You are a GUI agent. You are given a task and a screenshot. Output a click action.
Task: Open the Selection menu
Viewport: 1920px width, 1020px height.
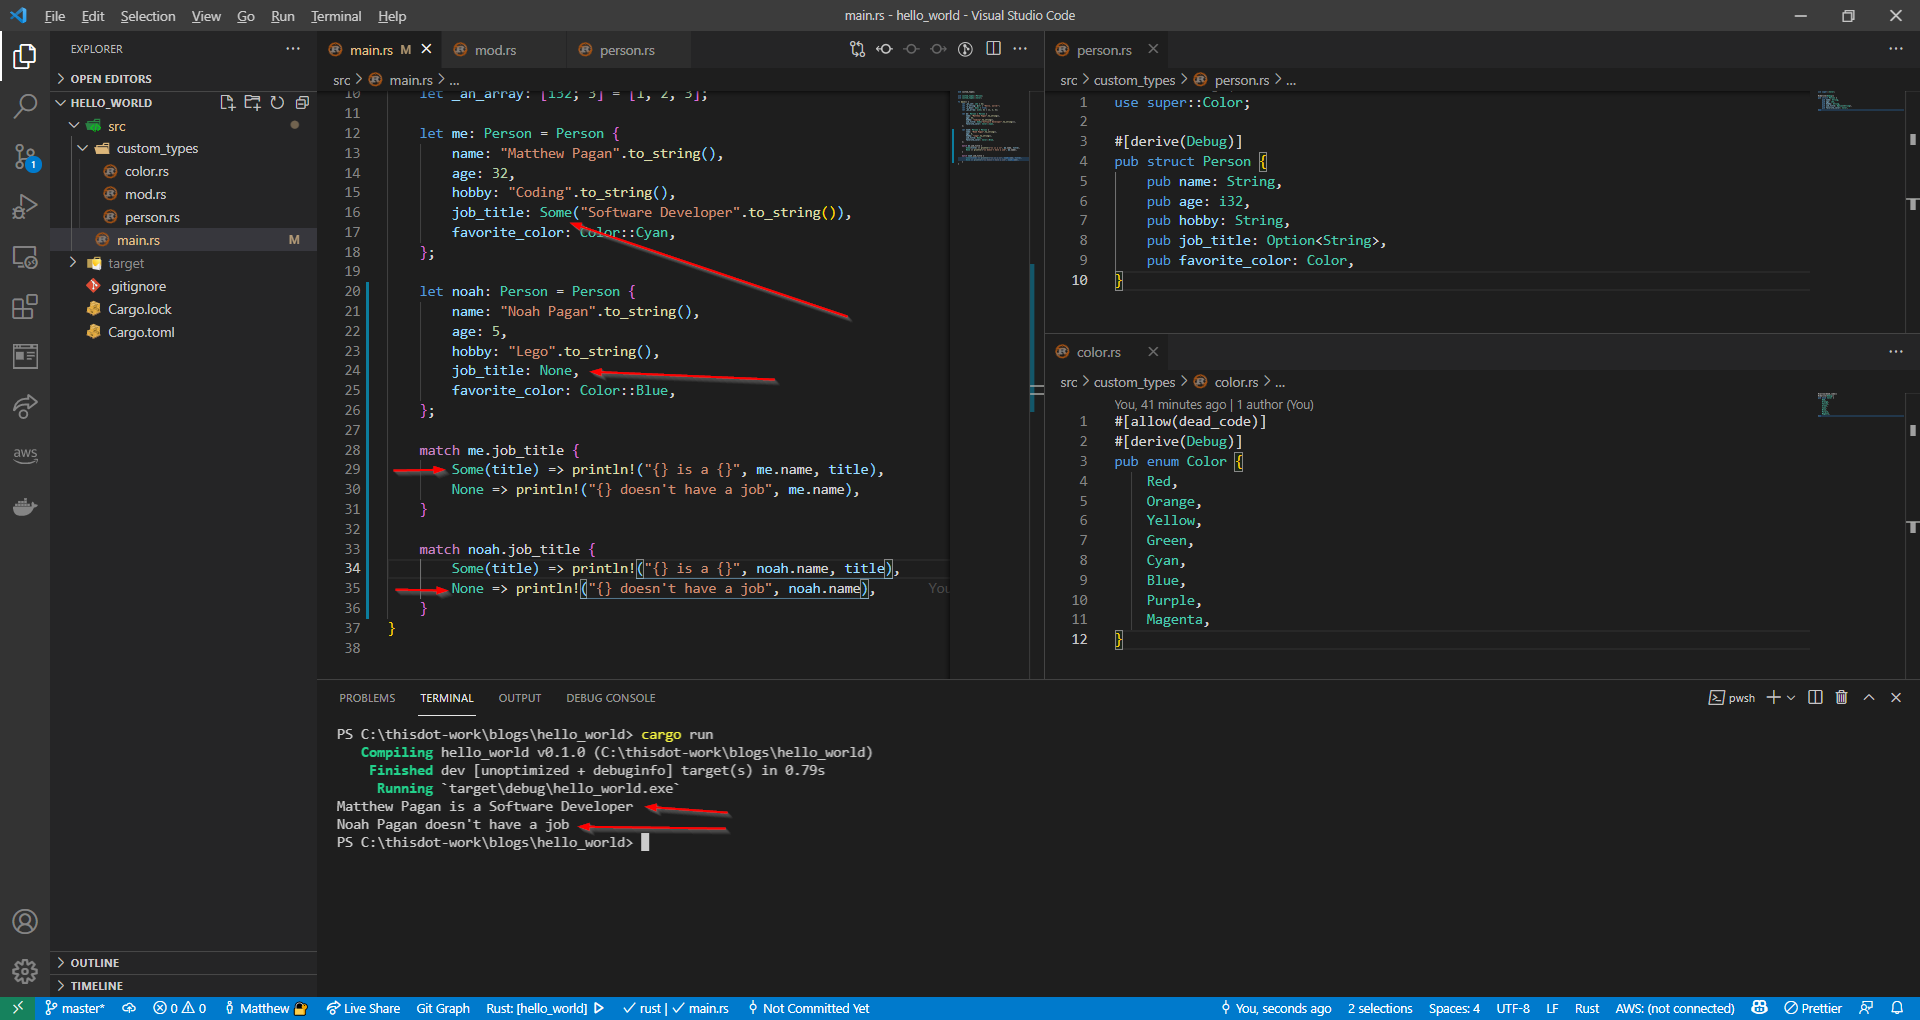point(148,16)
